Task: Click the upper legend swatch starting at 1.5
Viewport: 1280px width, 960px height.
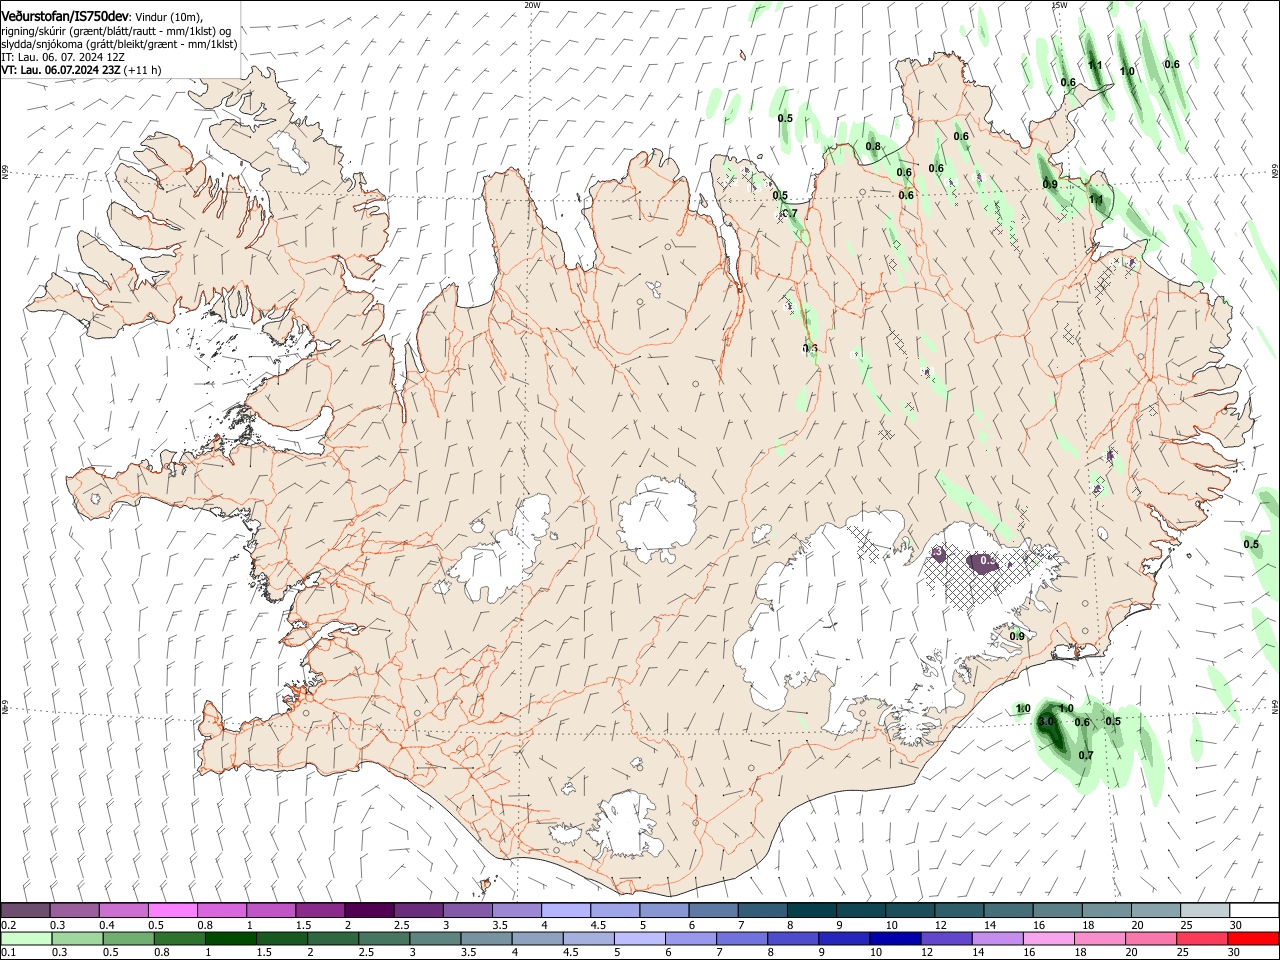Action: (x=319, y=910)
